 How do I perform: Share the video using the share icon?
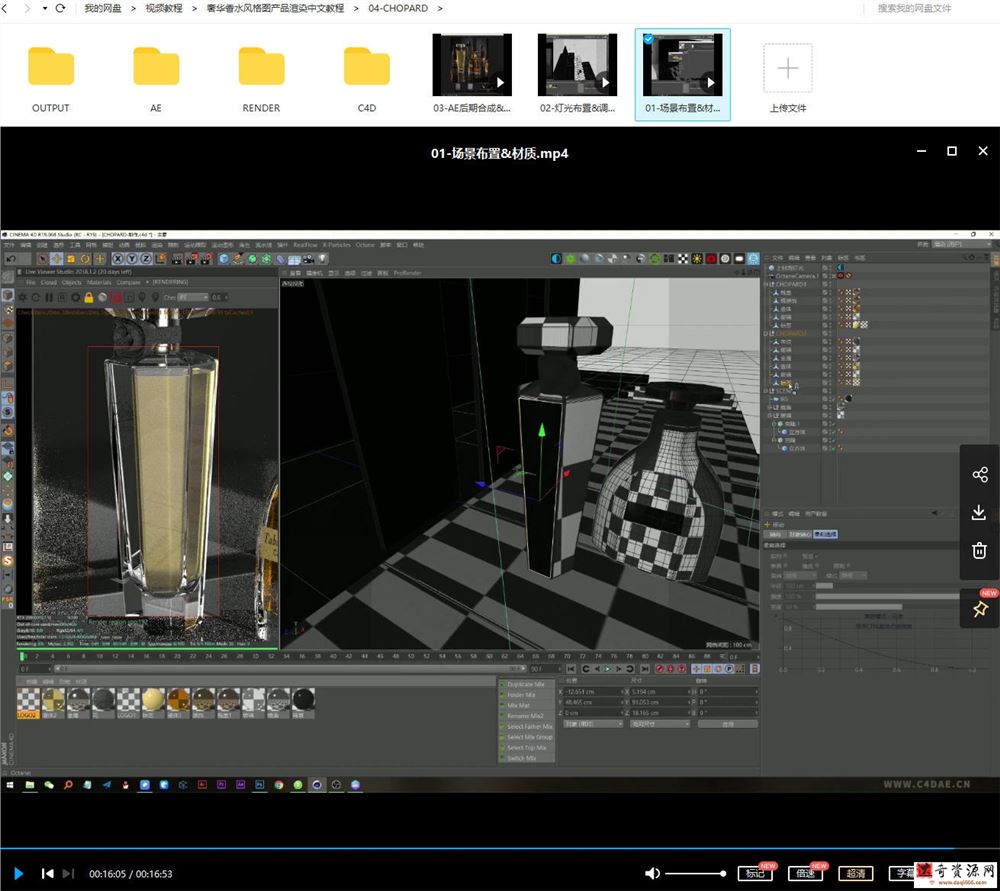pyautogui.click(x=980, y=475)
